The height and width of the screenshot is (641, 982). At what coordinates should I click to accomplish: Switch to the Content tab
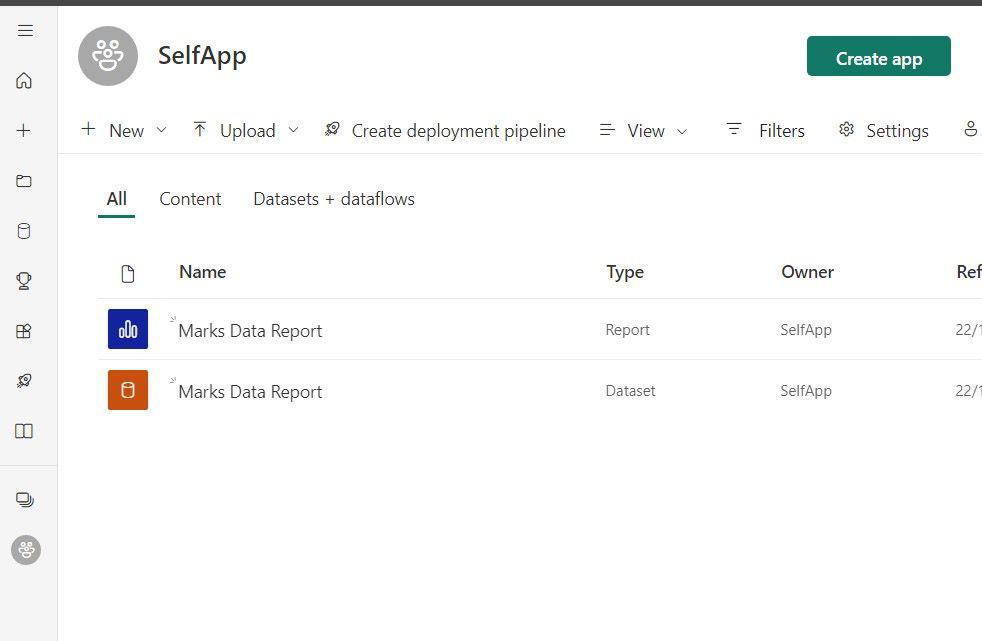(x=190, y=199)
